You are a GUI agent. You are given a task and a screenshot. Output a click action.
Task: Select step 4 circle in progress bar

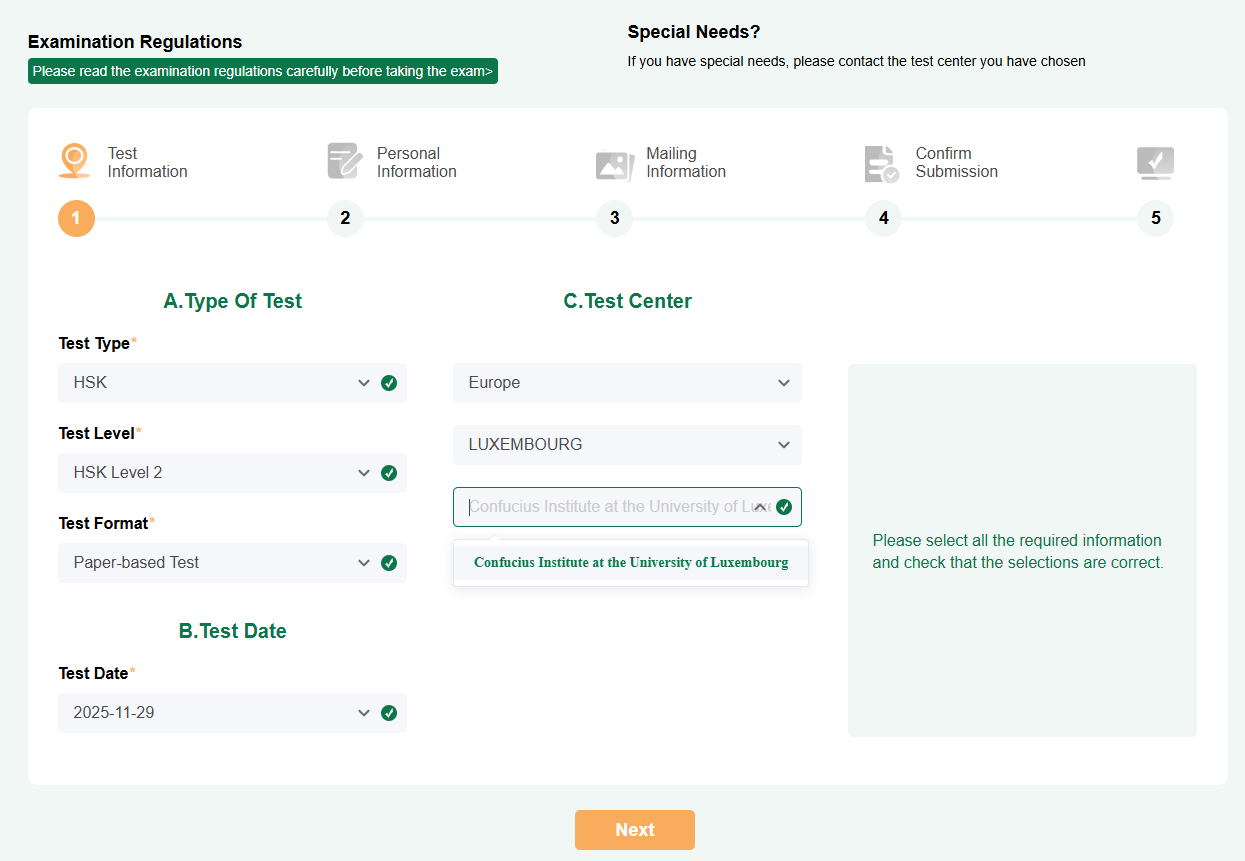point(883,218)
